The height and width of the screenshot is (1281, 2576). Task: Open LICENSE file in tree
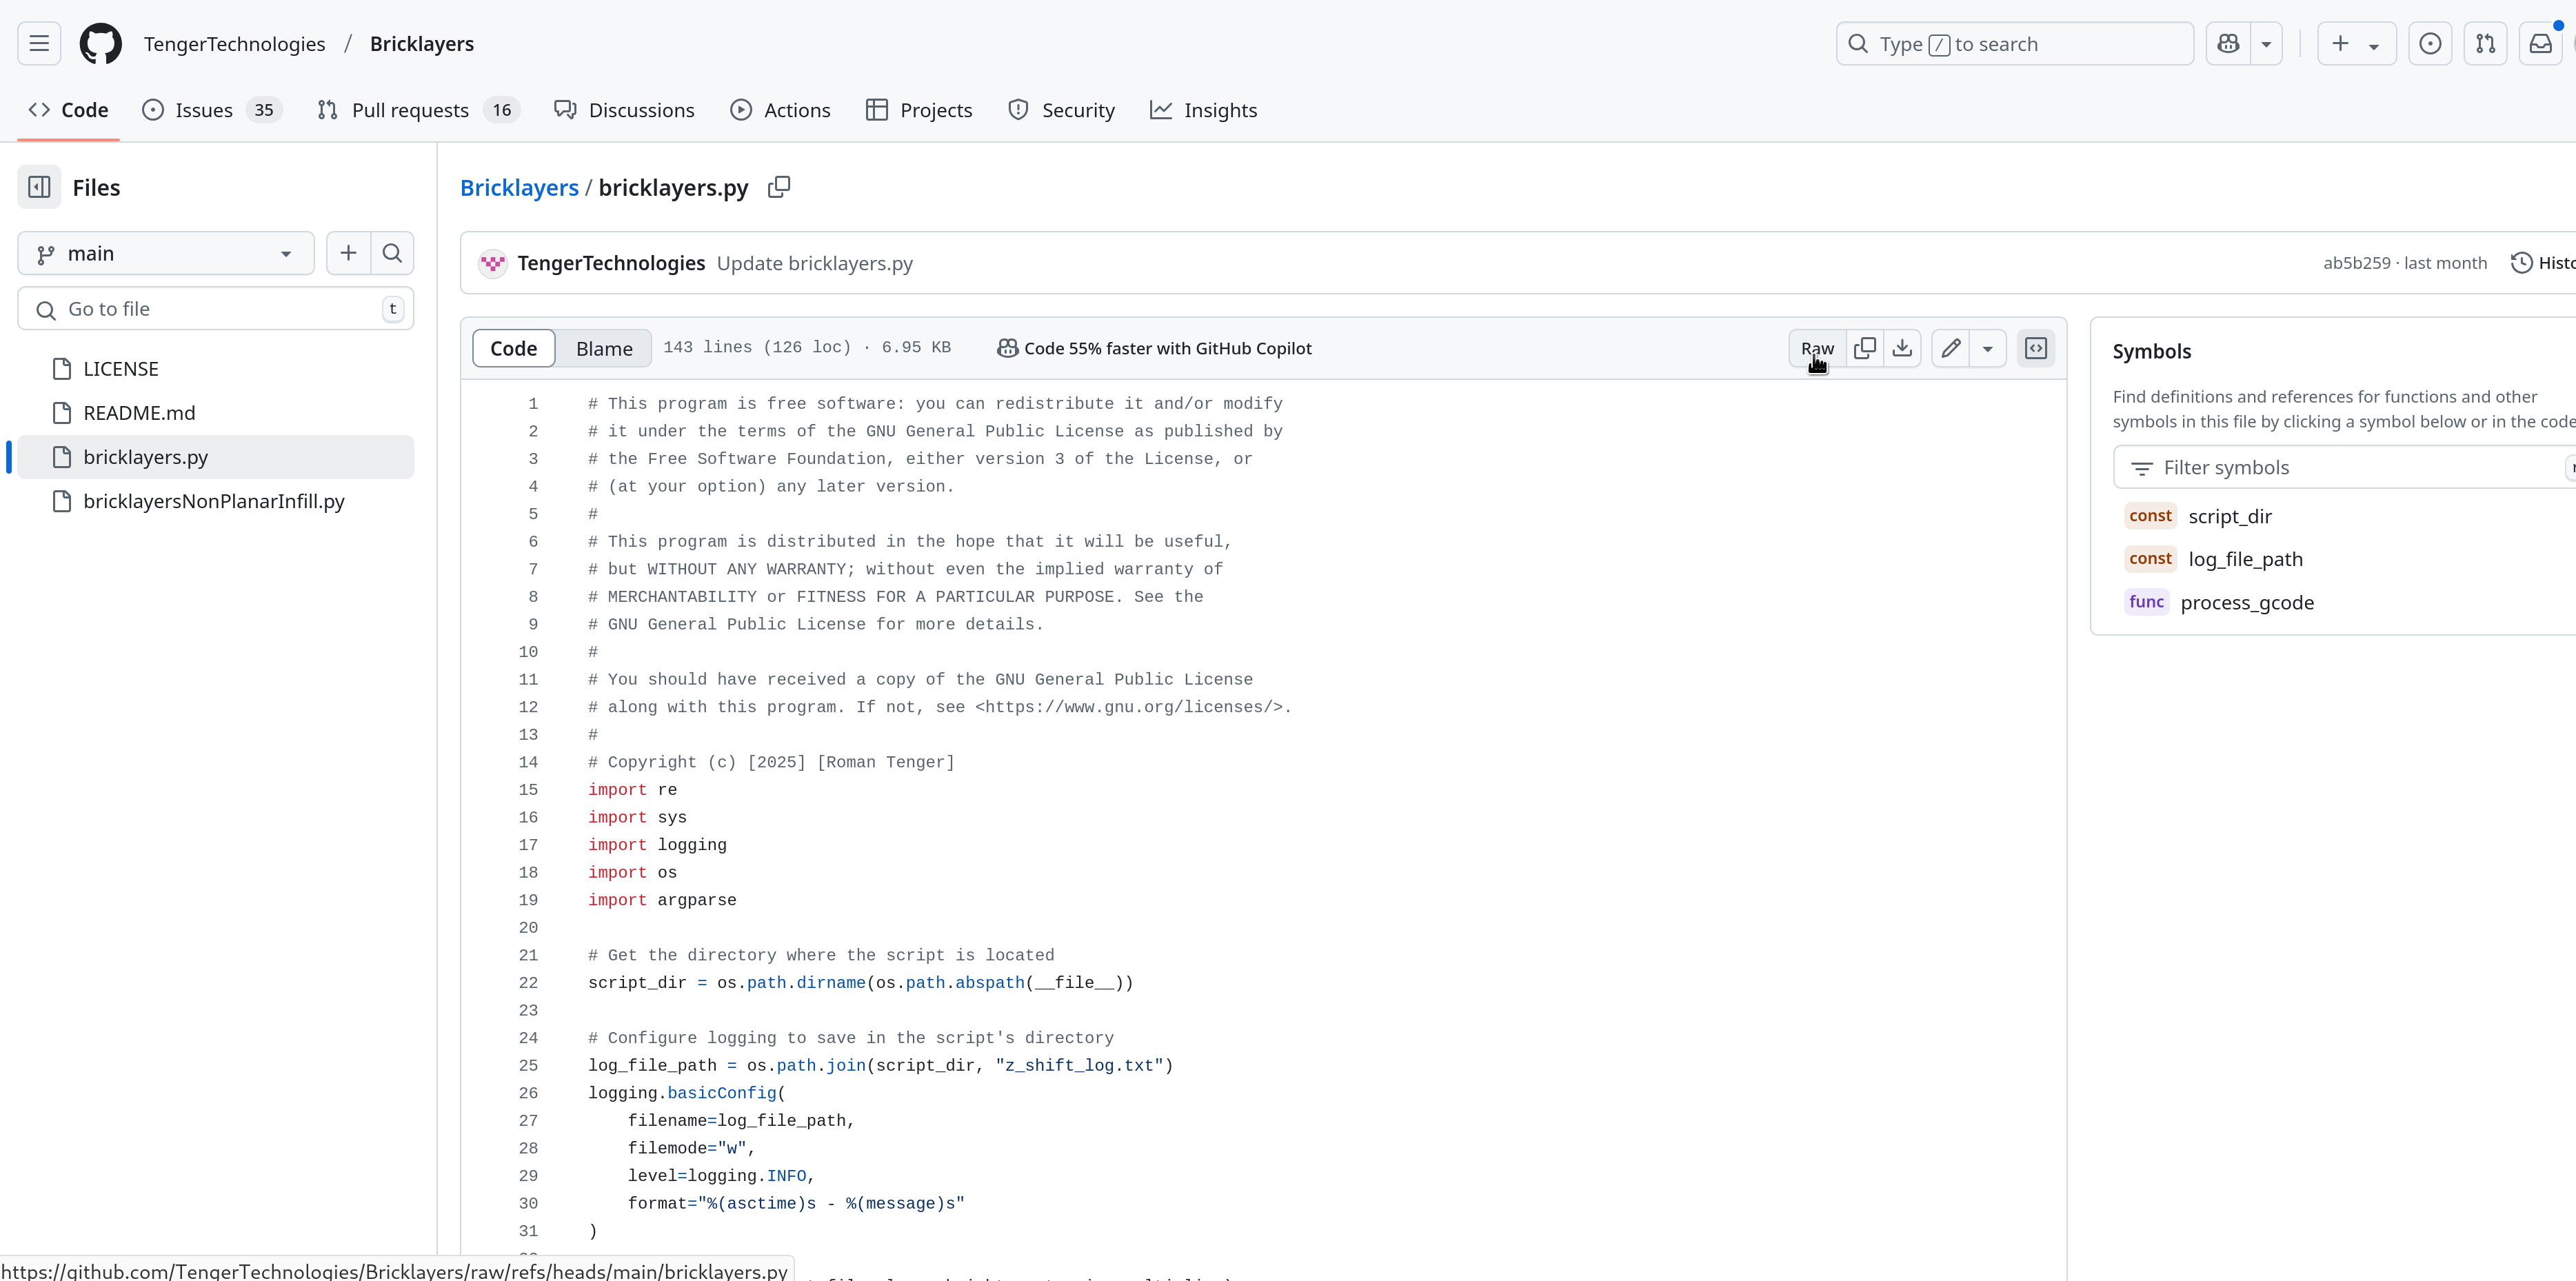(x=121, y=369)
